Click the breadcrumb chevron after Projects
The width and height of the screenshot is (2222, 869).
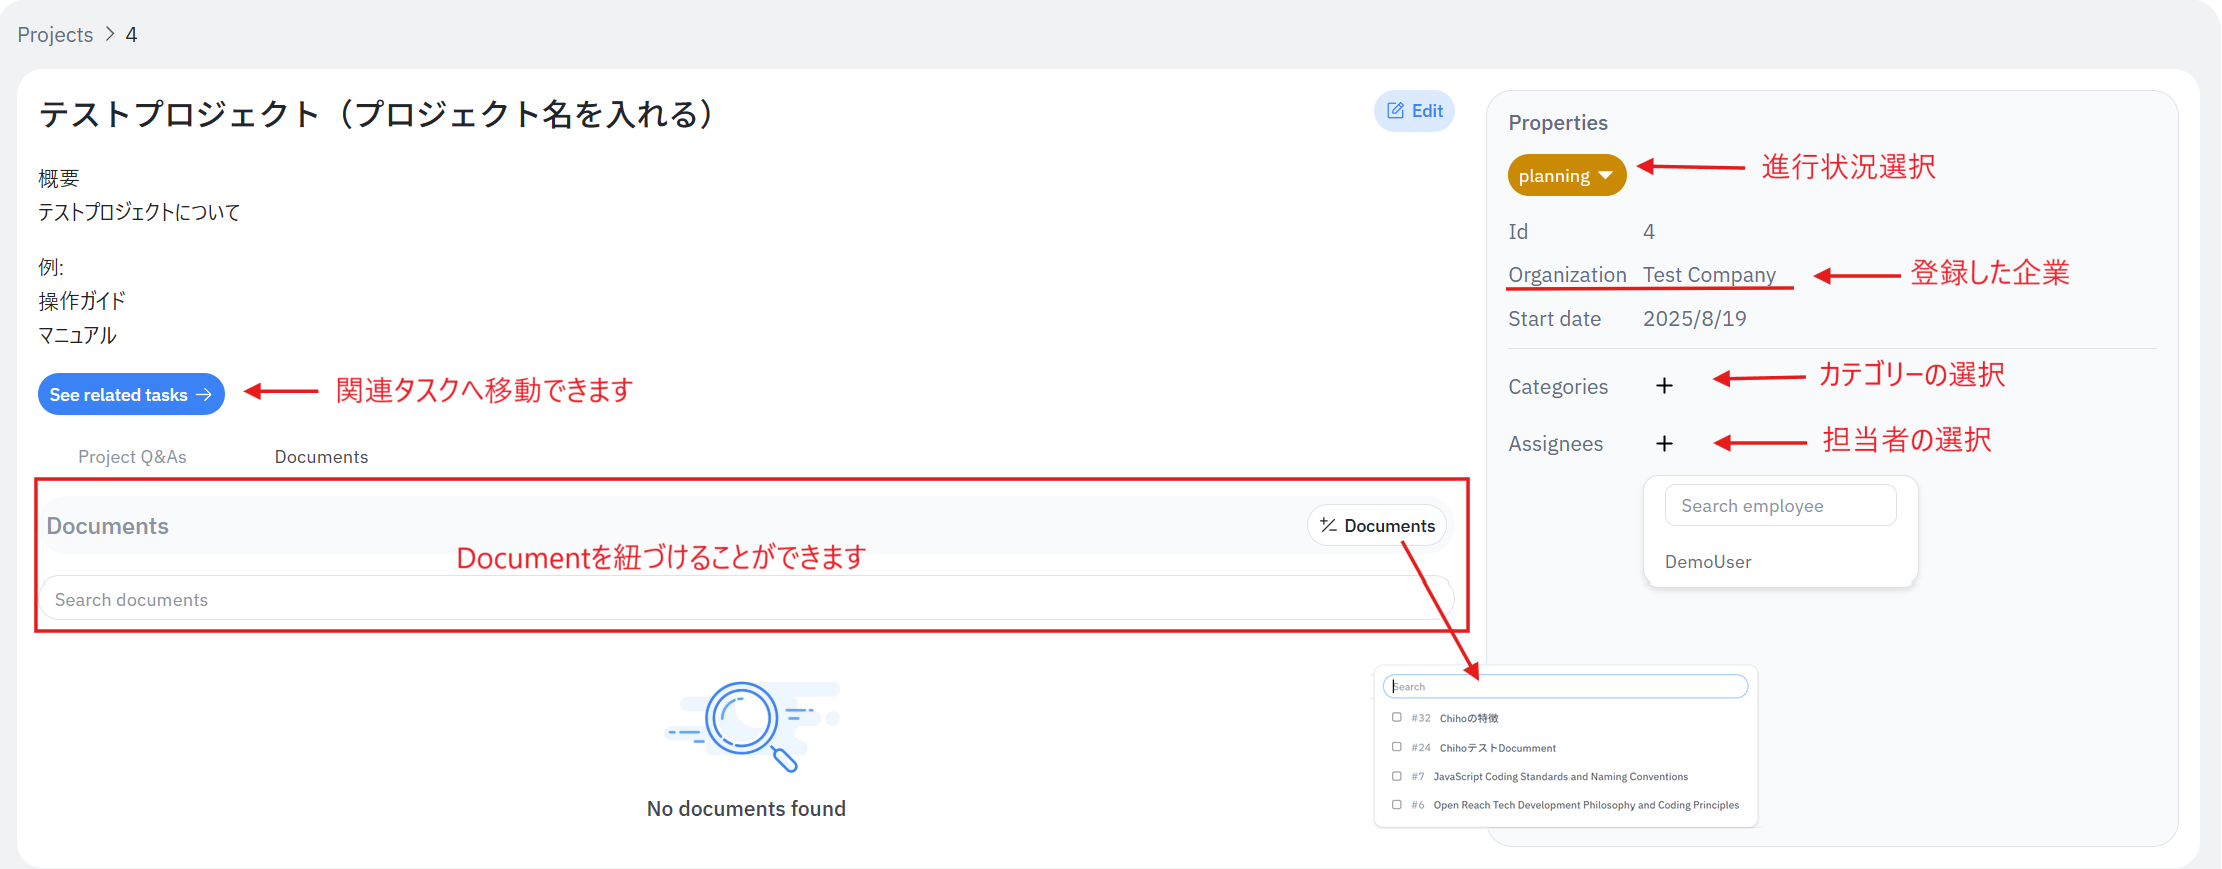(110, 35)
